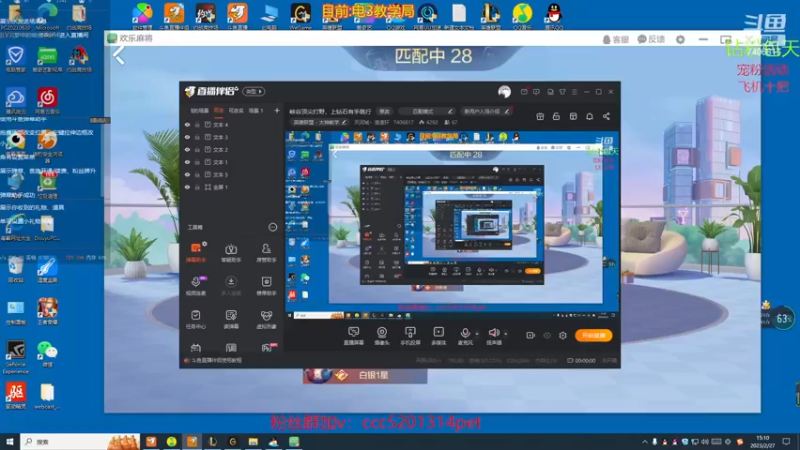The image size is (800, 450).
Task: Open the user avatar in companion app
Action: tap(504, 92)
